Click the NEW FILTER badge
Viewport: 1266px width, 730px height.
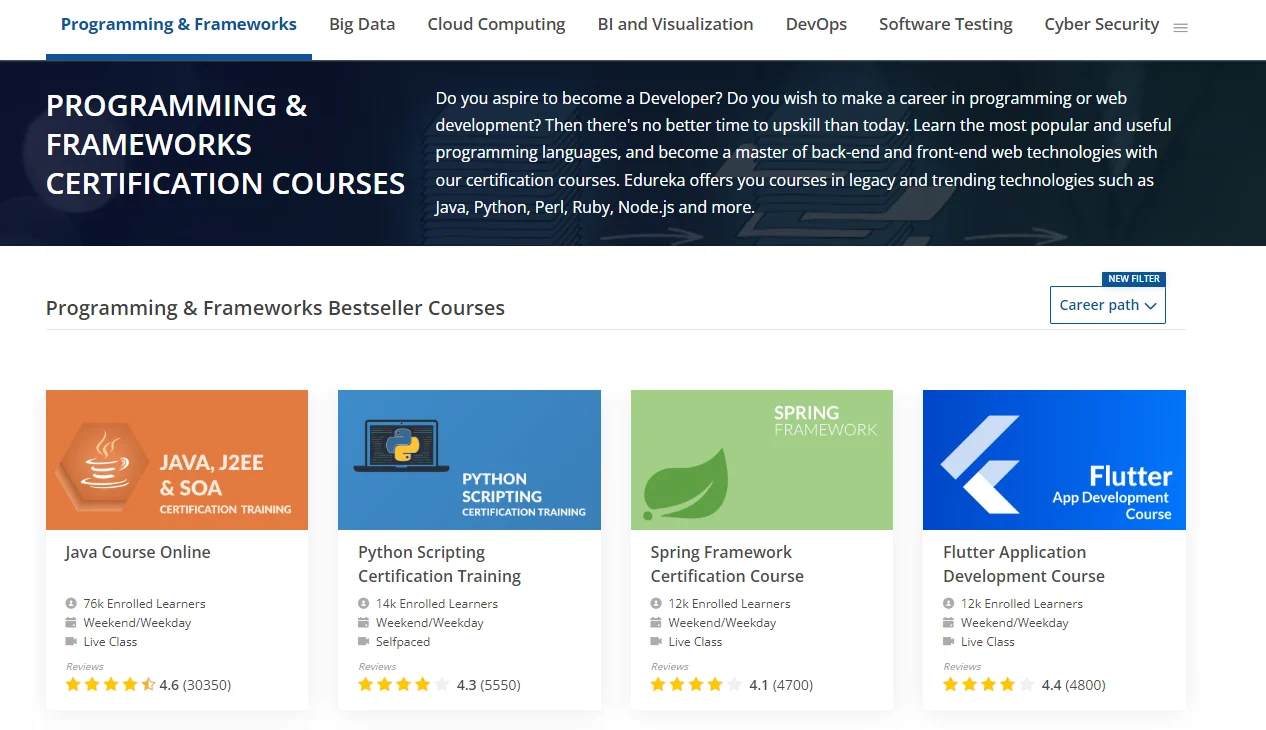point(1134,279)
